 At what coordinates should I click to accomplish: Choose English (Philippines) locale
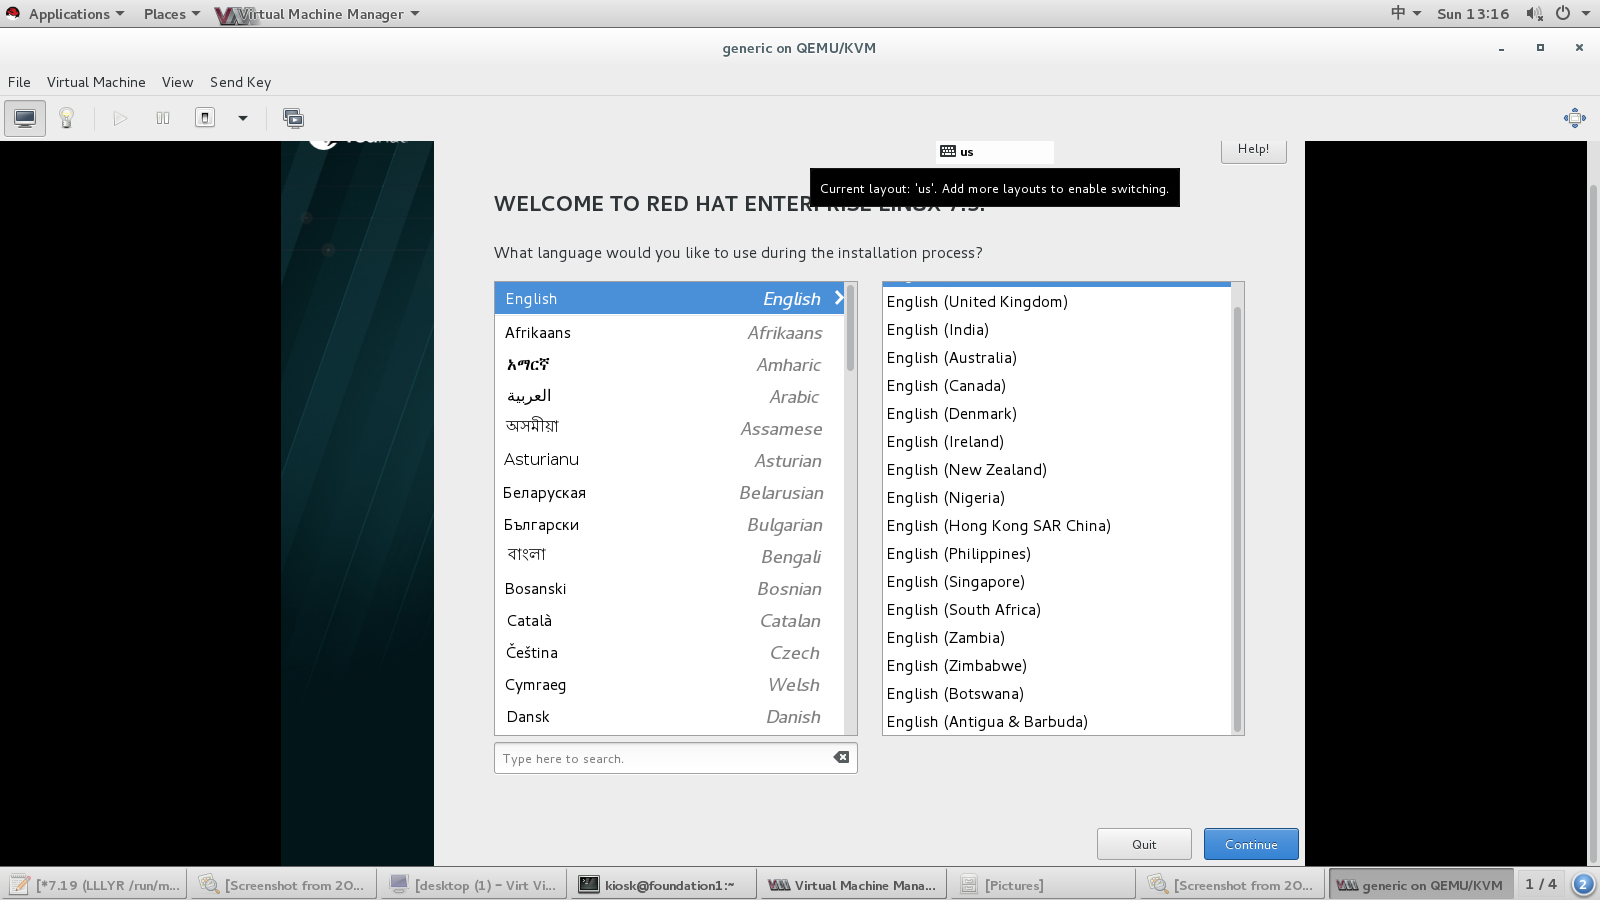(1056, 553)
